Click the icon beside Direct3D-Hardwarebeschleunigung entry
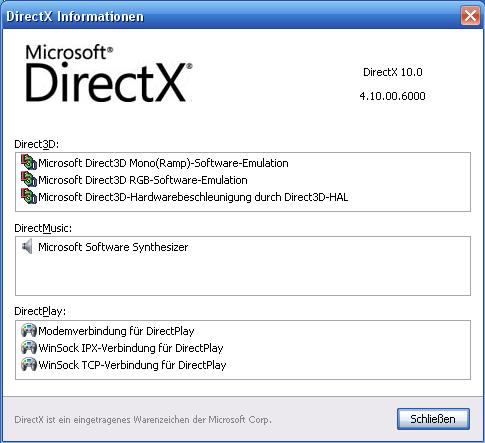Viewport: 485px width, 443px height. (x=29, y=197)
